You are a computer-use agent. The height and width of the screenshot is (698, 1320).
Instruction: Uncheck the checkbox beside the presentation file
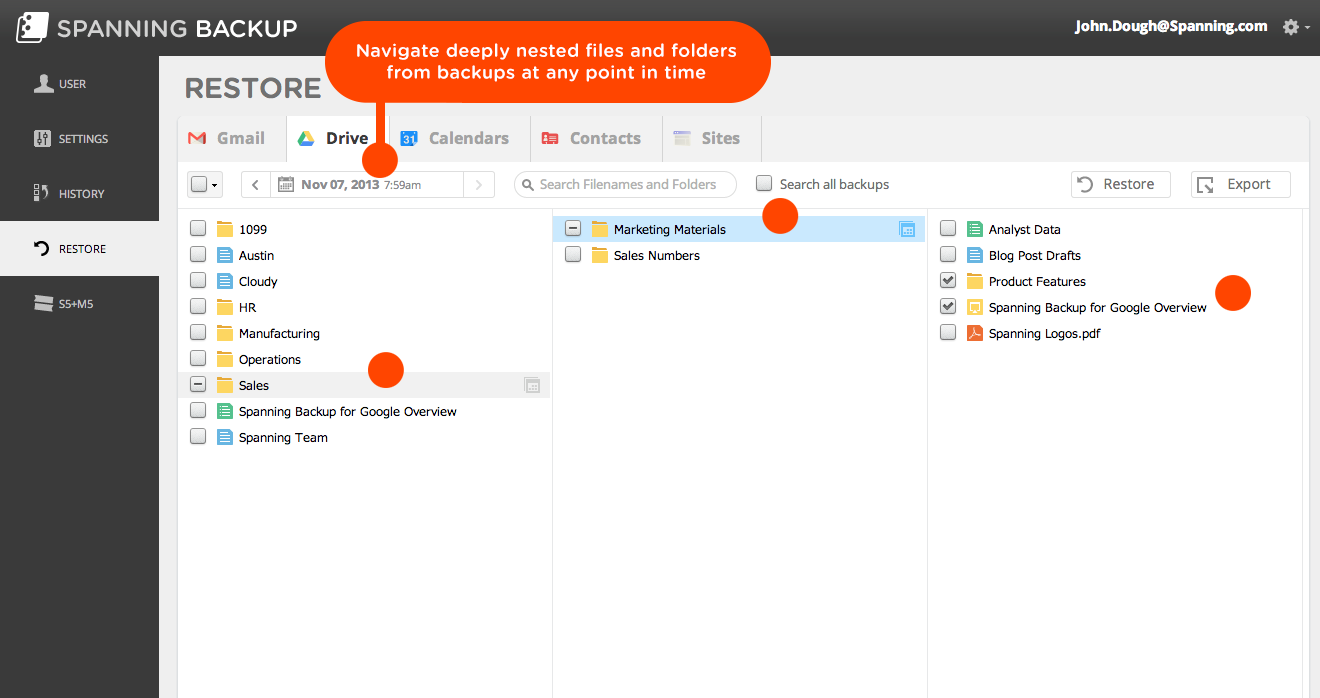pos(948,307)
